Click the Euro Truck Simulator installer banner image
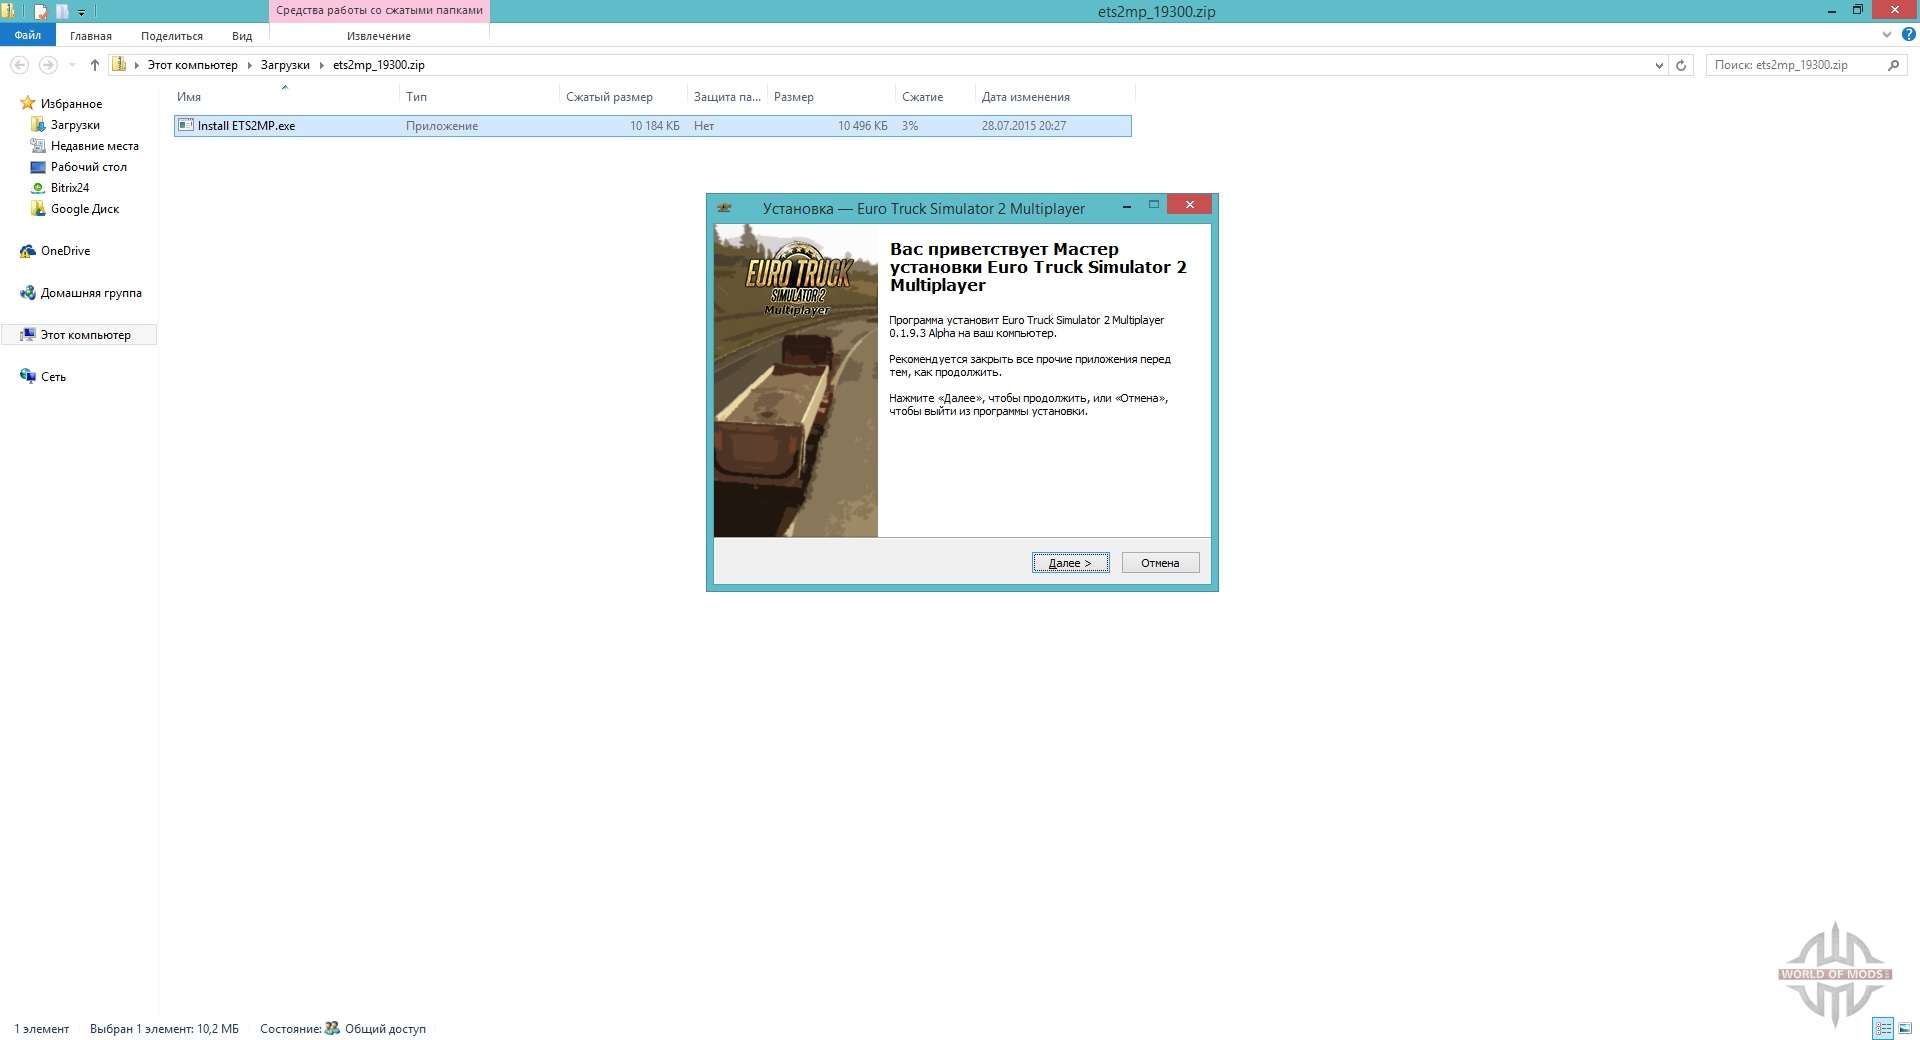Viewport: 1920px width, 1040px height. [x=796, y=381]
